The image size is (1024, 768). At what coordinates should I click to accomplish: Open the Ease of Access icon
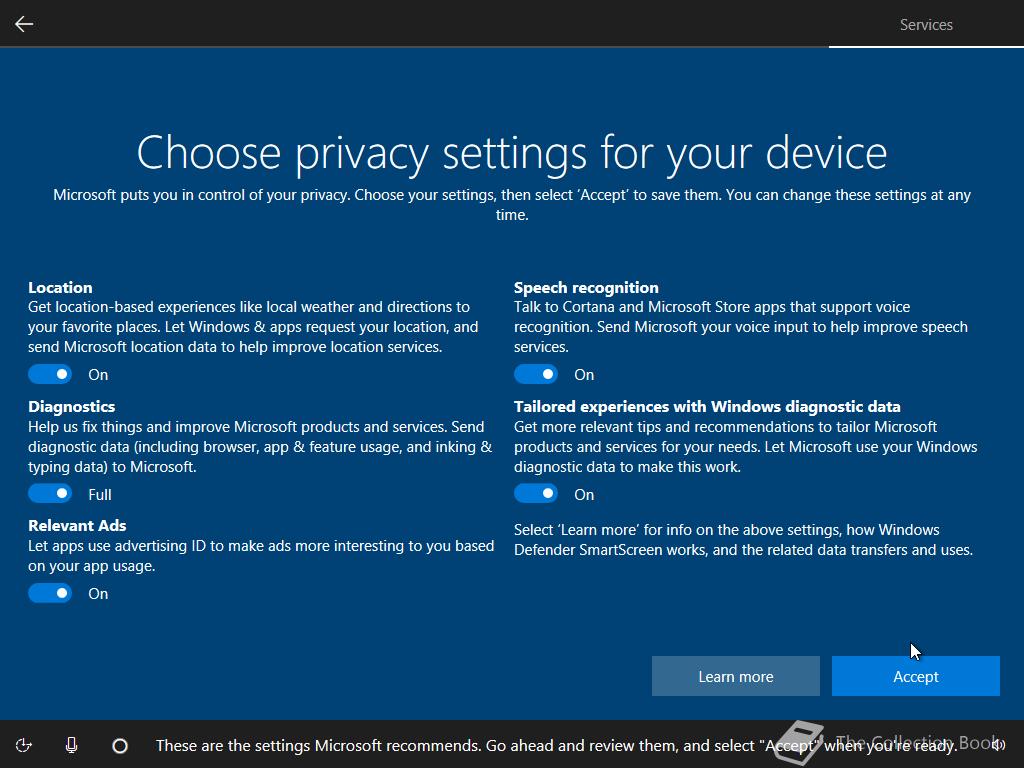pyautogui.click(x=24, y=745)
